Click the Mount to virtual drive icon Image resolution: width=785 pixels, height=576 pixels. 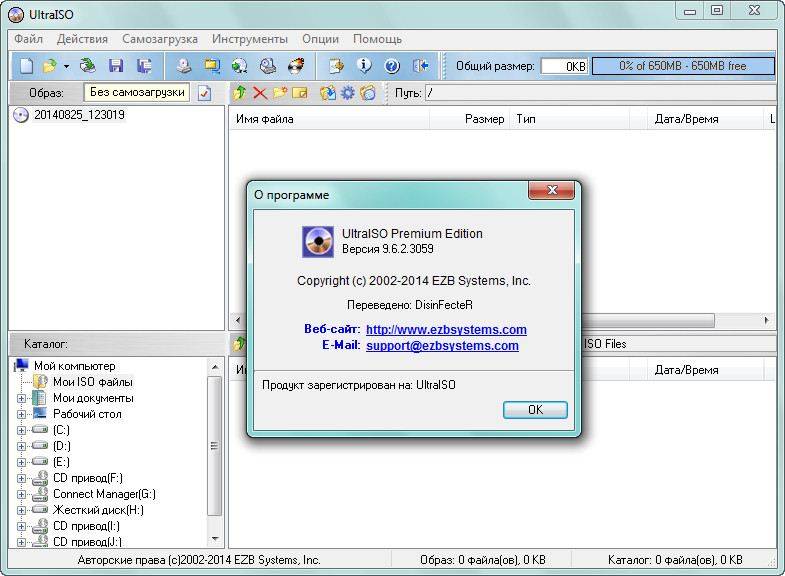point(268,66)
